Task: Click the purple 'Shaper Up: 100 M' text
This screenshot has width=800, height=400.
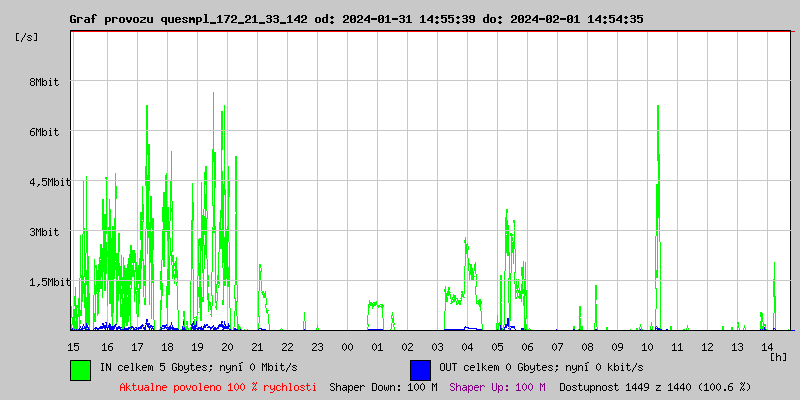Action: point(497,387)
